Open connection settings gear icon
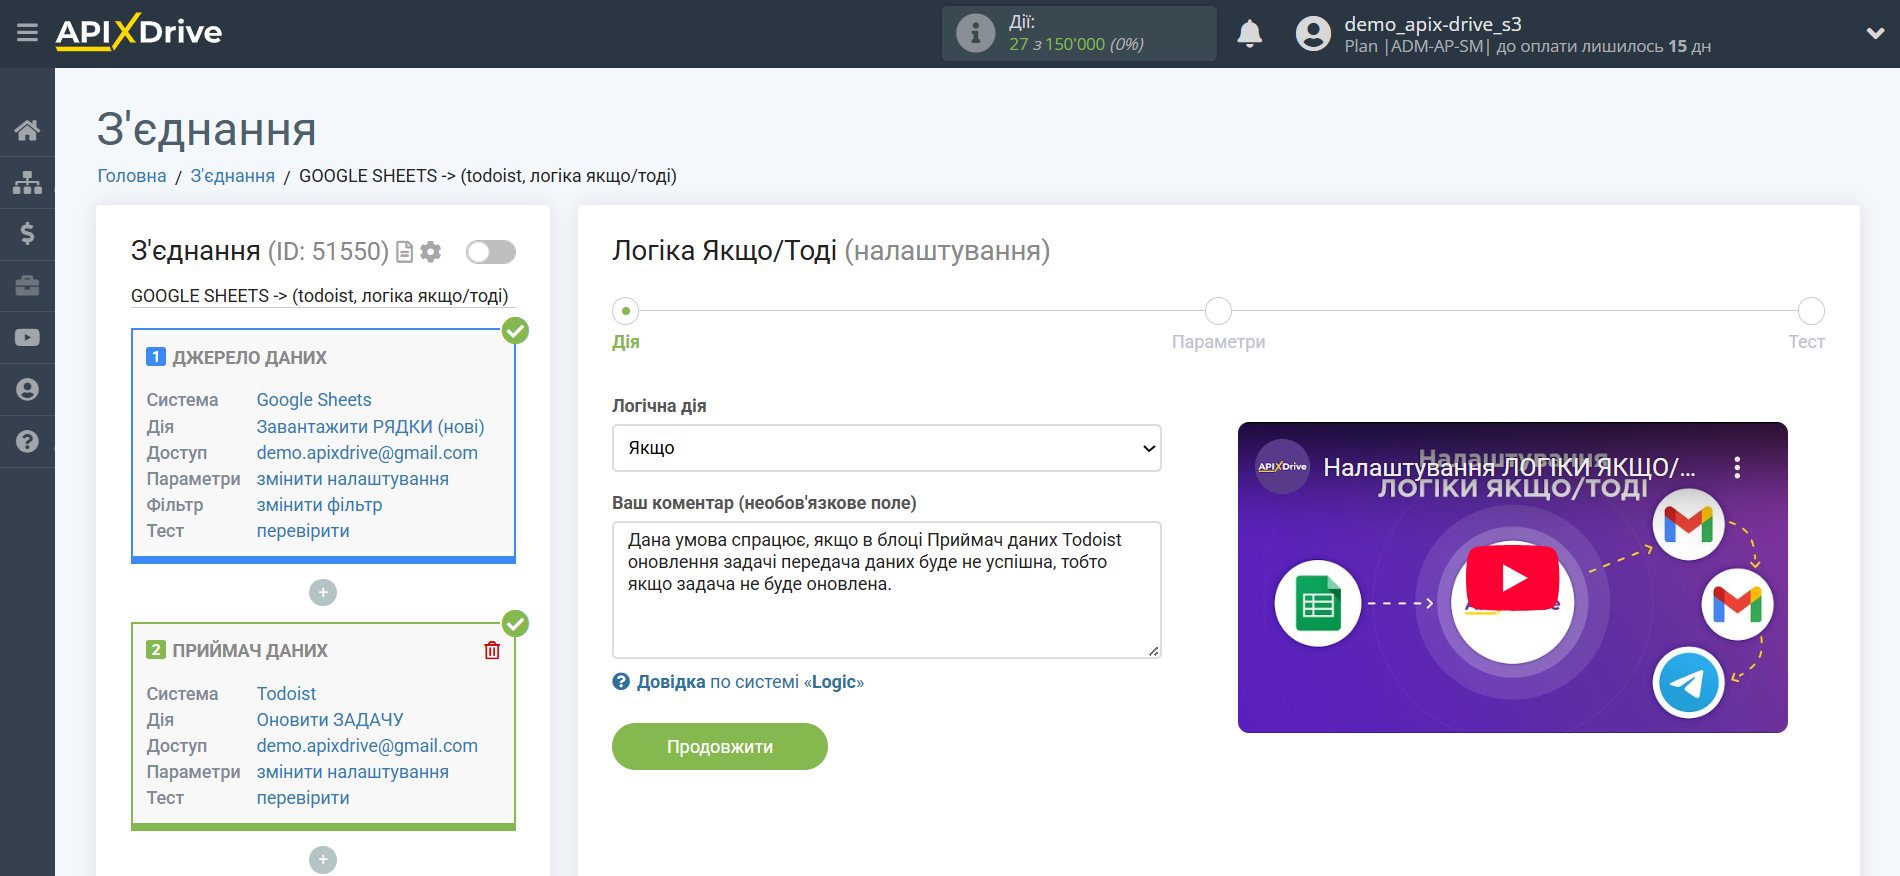Screen dimensions: 1900x876 pos(431,252)
